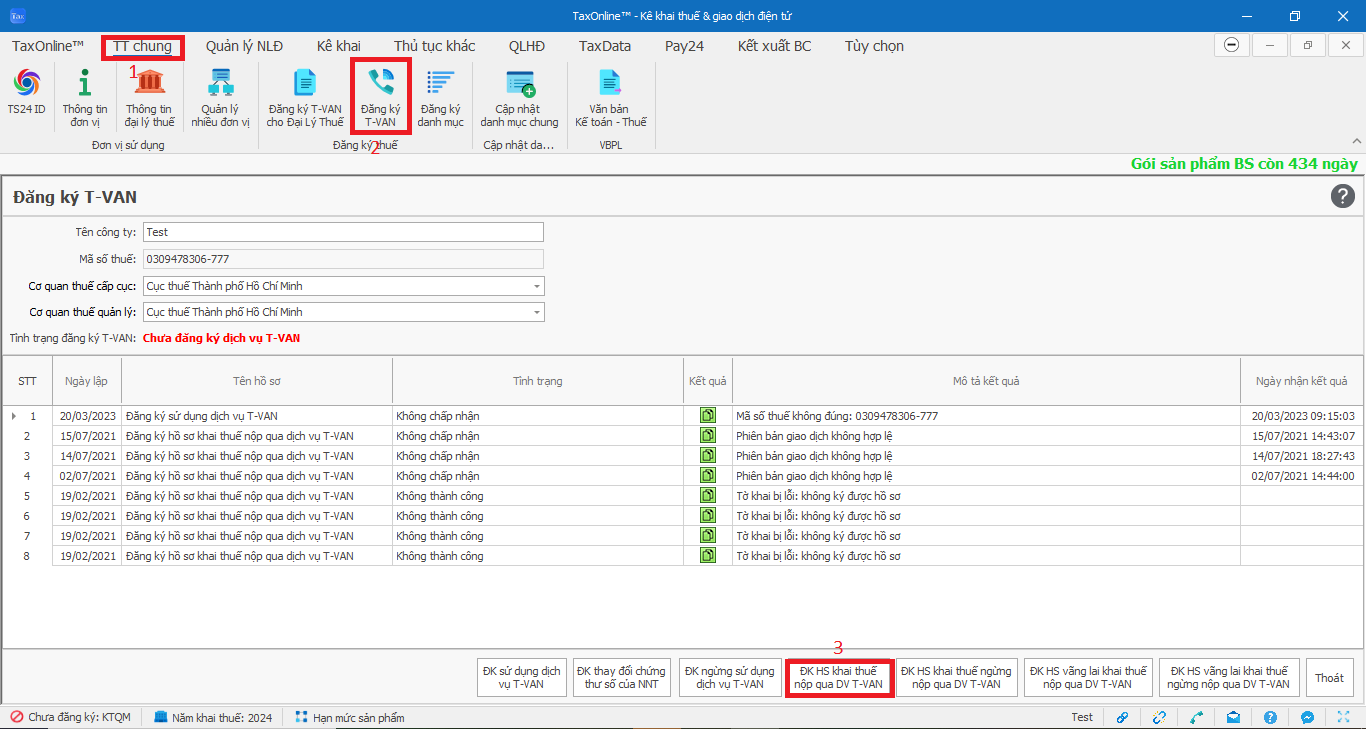Viewport: 1366px width, 729px height.
Task: Click ĐK ngừng sử dụng dịch vụ T-VAN
Action: [730, 677]
